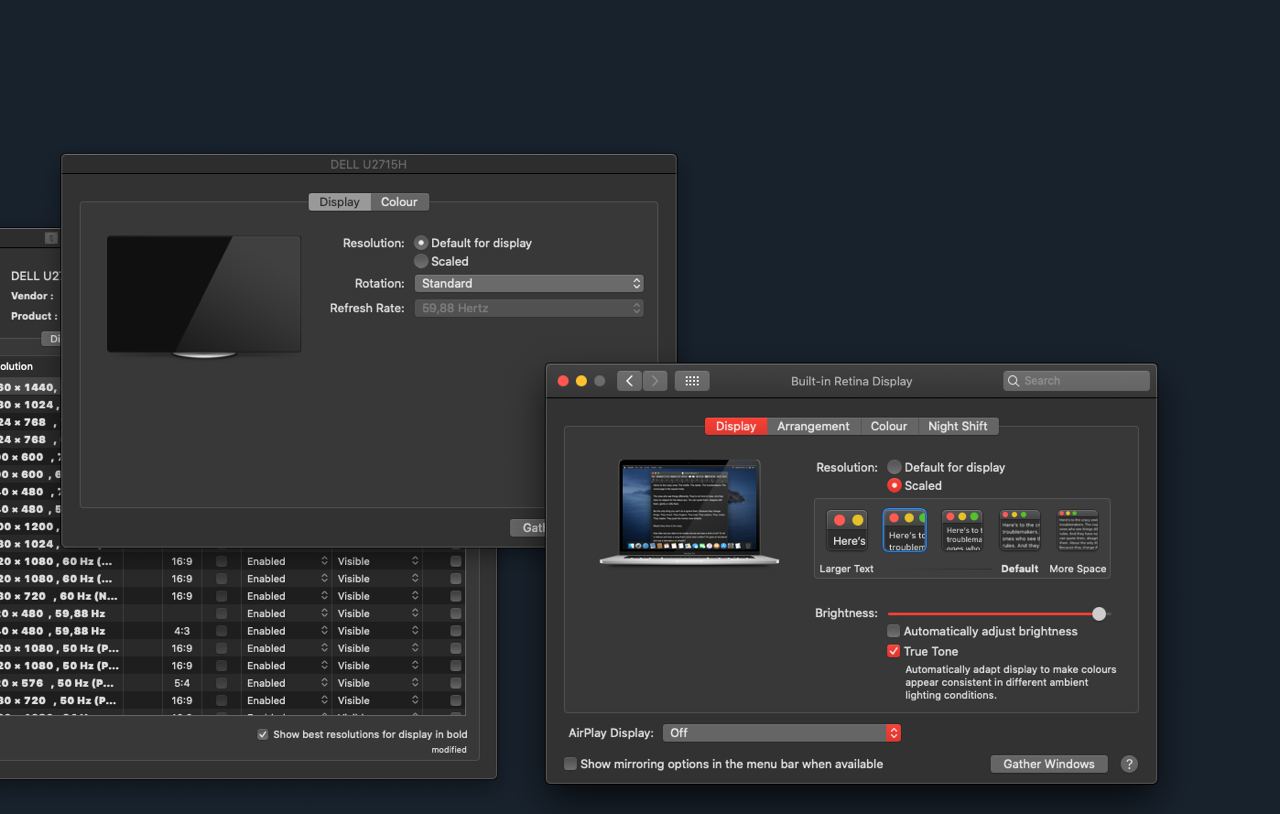Screen dimensions: 1280x814
Task: Switch to the Arrangement tab
Action: click(x=813, y=426)
